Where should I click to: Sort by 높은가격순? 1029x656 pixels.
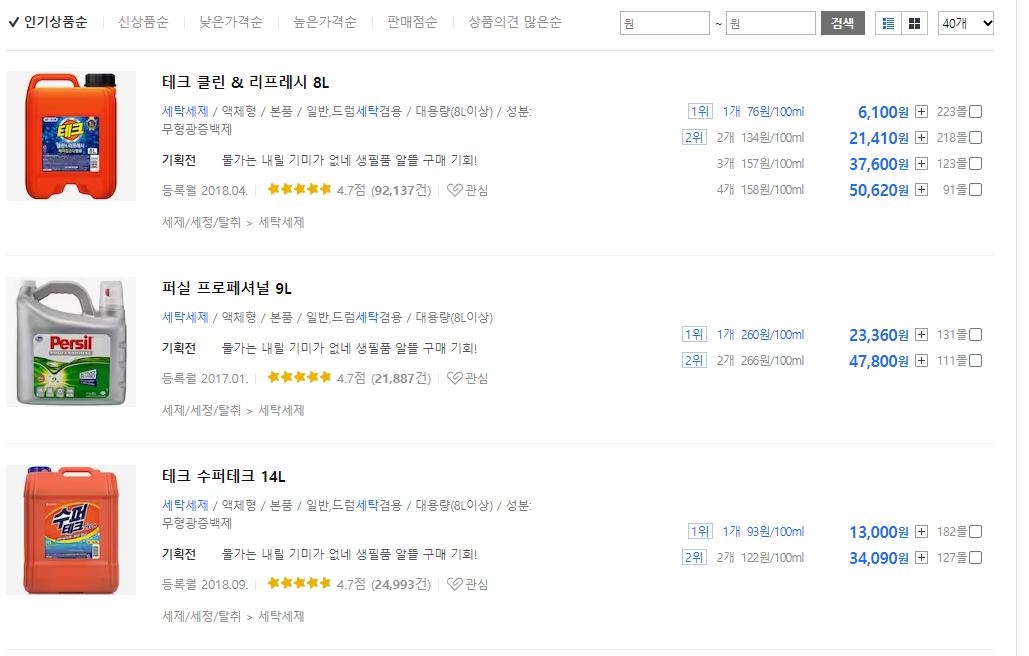325,22
